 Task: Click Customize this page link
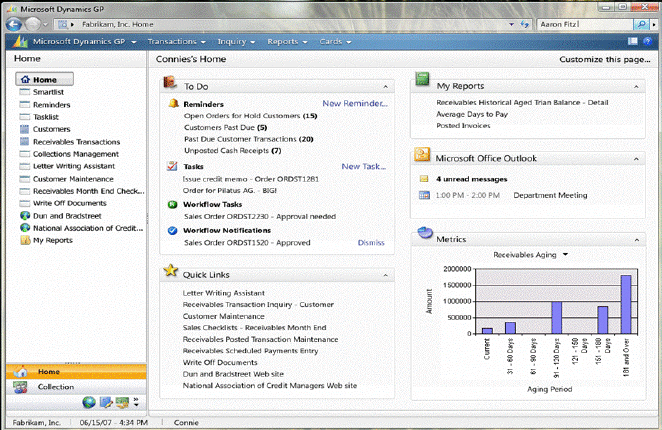605,60
